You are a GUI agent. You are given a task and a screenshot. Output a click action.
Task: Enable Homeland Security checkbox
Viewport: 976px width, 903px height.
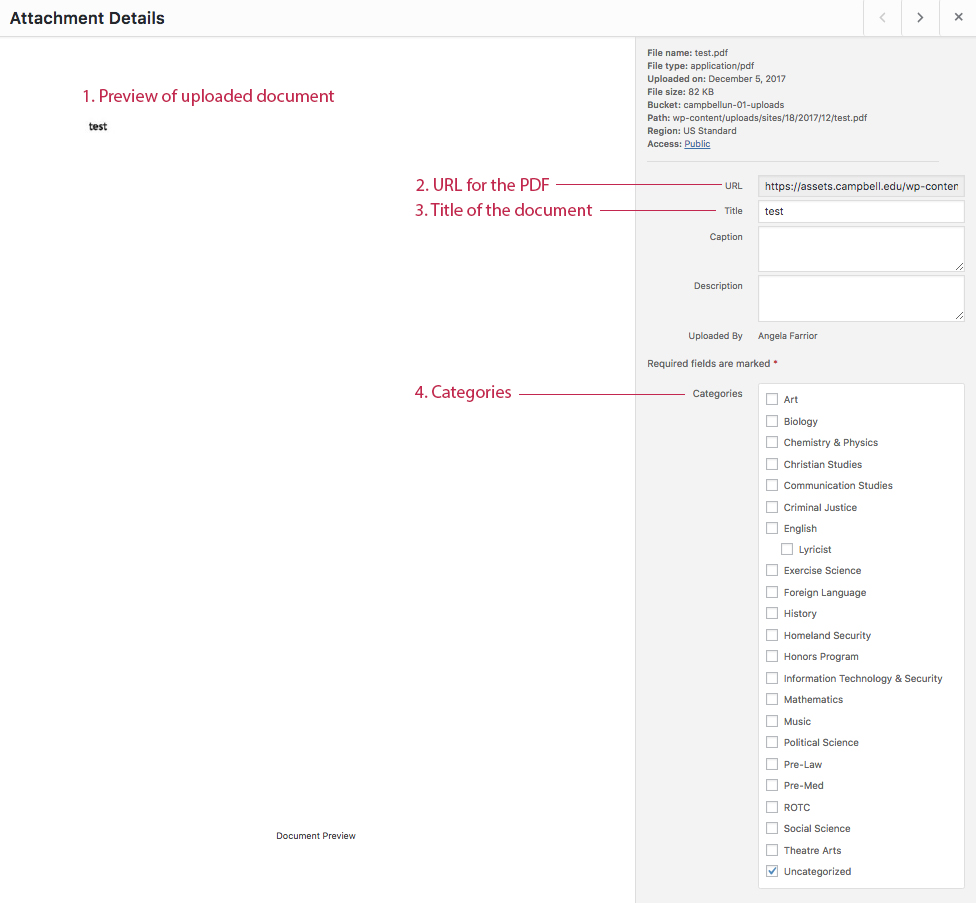772,635
